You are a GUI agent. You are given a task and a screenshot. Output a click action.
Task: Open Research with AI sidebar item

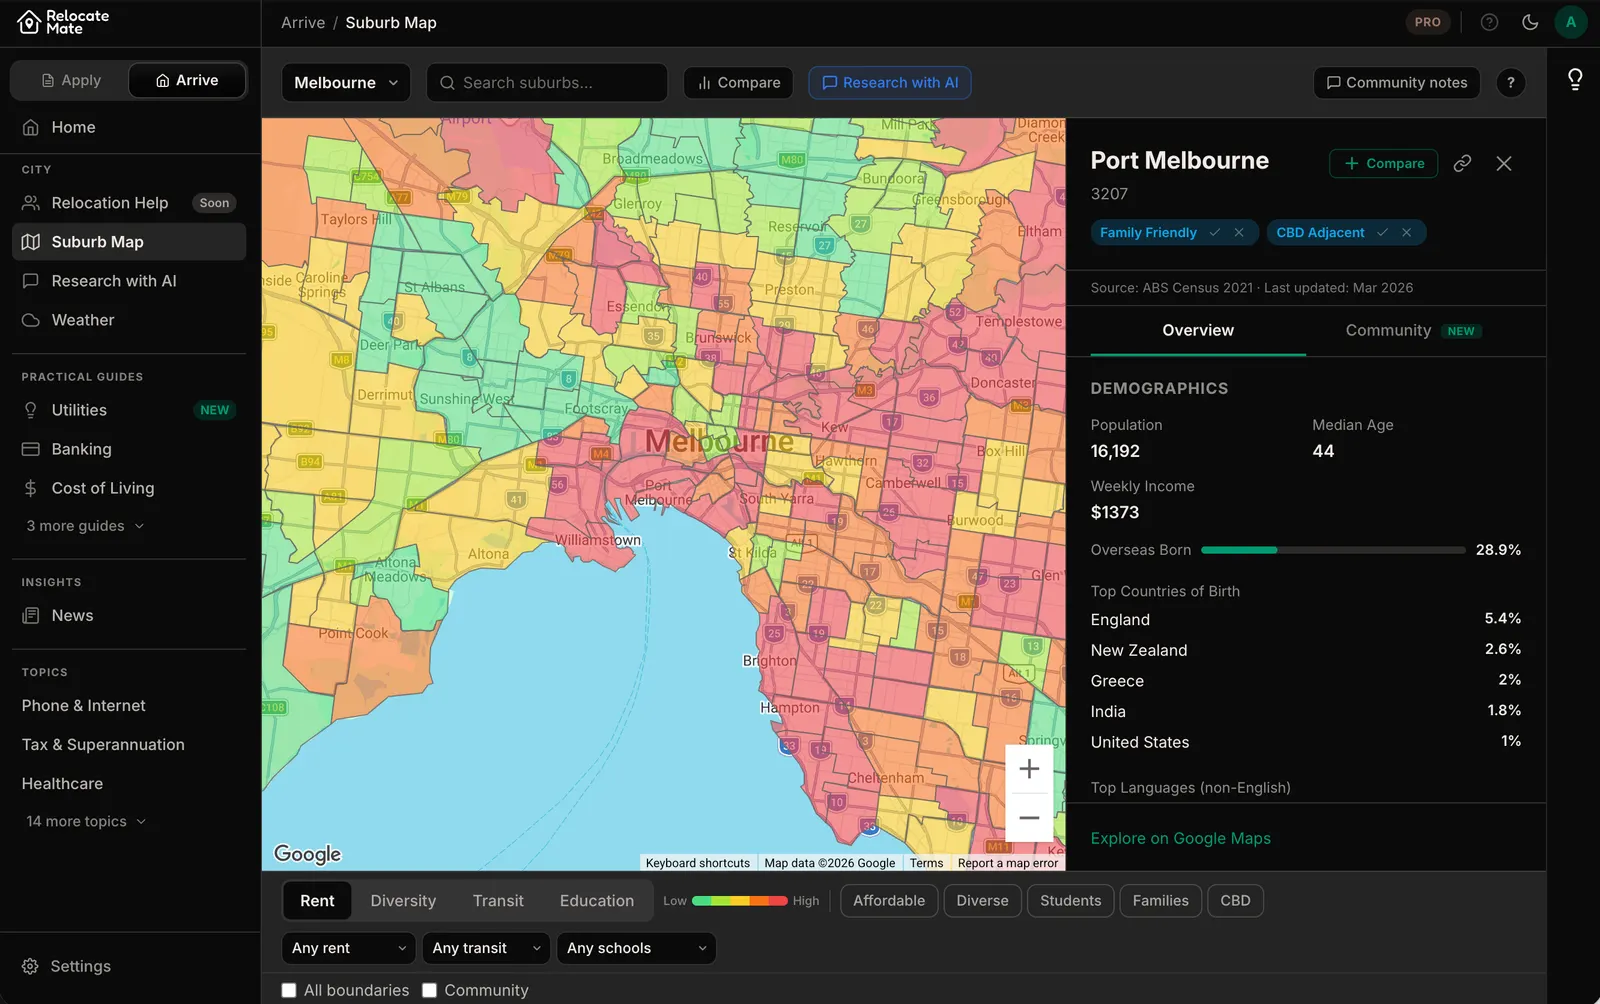pos(129,281)
